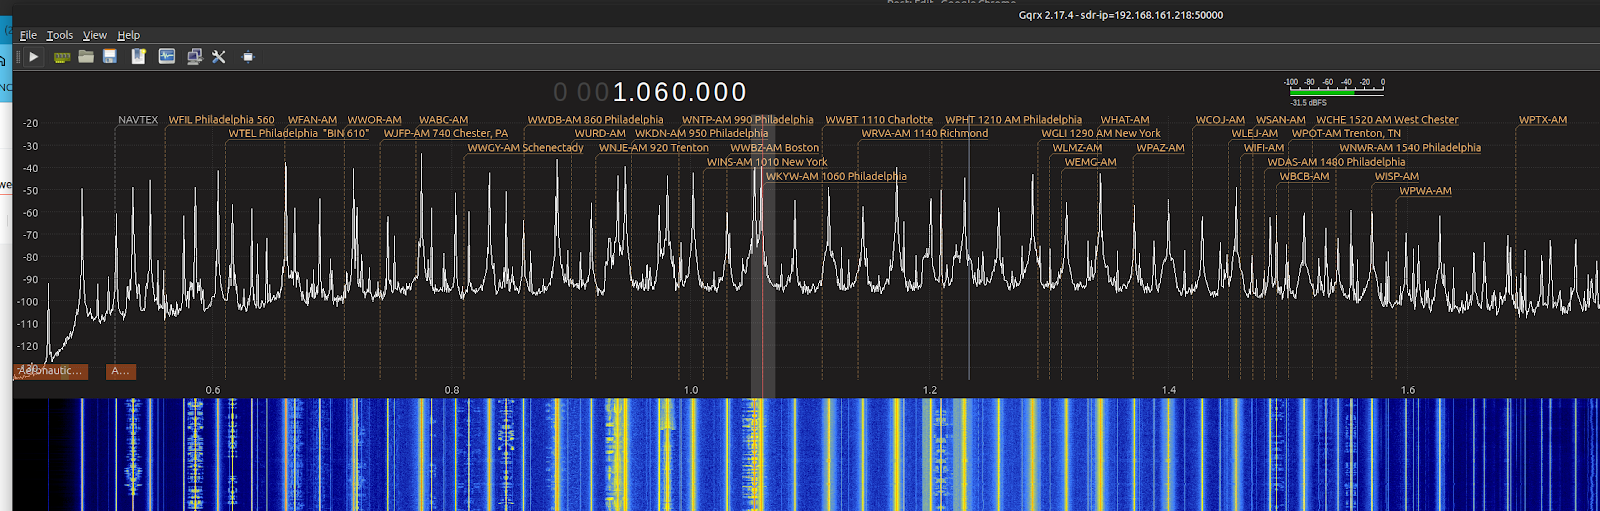Viewport: 1600px width, 511px height.
Task: Select the WJFP-AM 740 Chester, PA bookmark
Action: (445, 134)
